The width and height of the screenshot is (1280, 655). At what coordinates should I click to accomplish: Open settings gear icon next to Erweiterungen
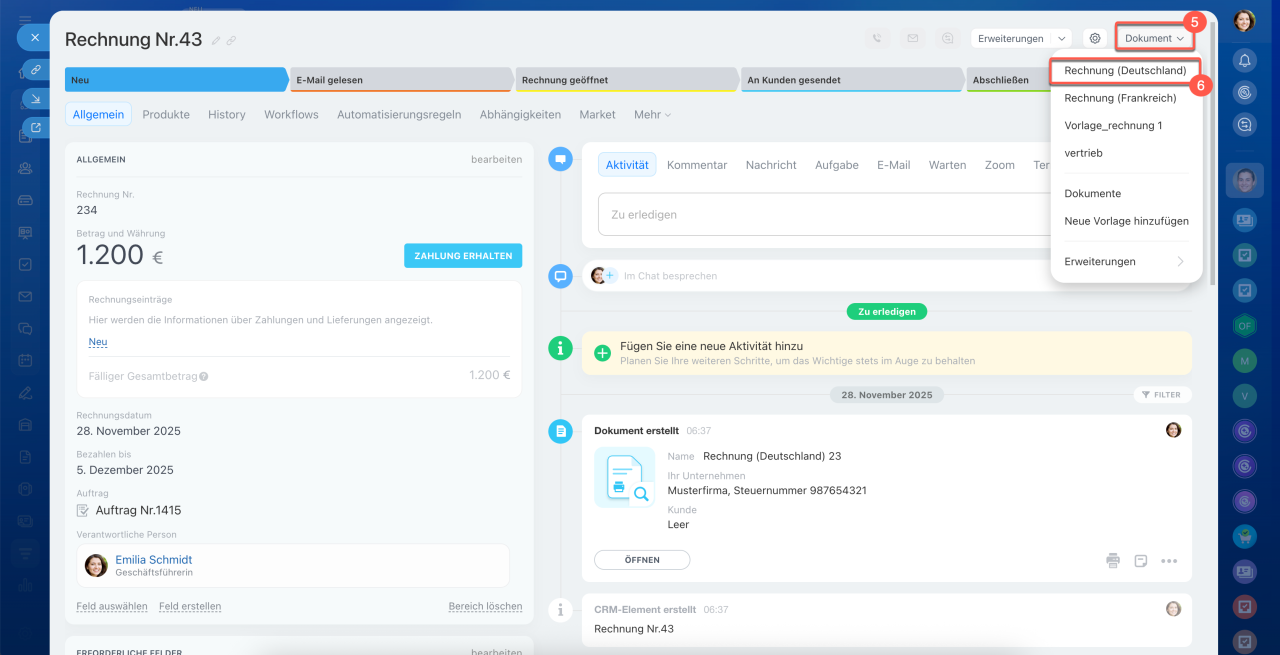tap(1095, 39)
